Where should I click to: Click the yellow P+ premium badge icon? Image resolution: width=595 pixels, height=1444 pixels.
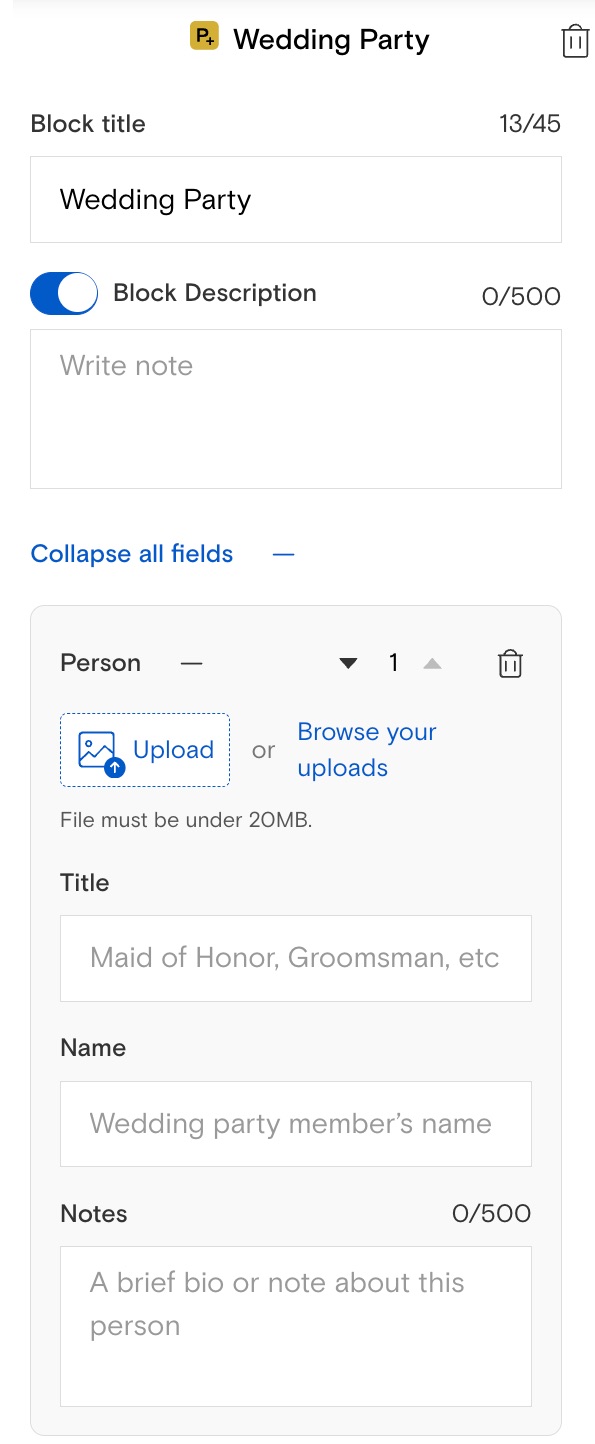[x=204, y=38]
